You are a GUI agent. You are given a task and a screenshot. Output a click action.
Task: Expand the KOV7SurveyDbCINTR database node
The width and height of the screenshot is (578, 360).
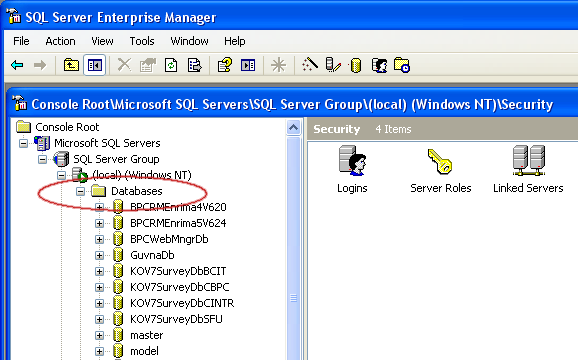tap(99, 304)
